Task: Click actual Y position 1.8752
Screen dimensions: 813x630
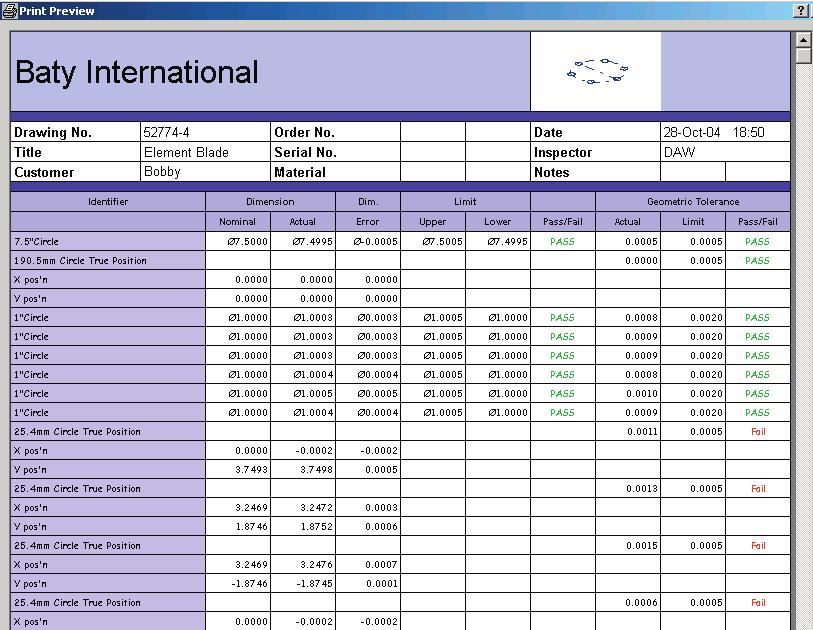Action: pos(316,527)
